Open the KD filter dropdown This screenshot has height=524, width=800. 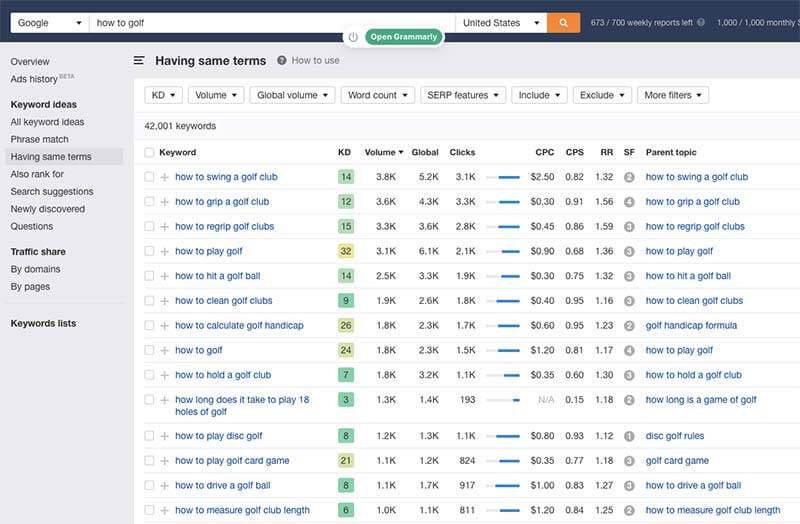(x=163, y=95)
